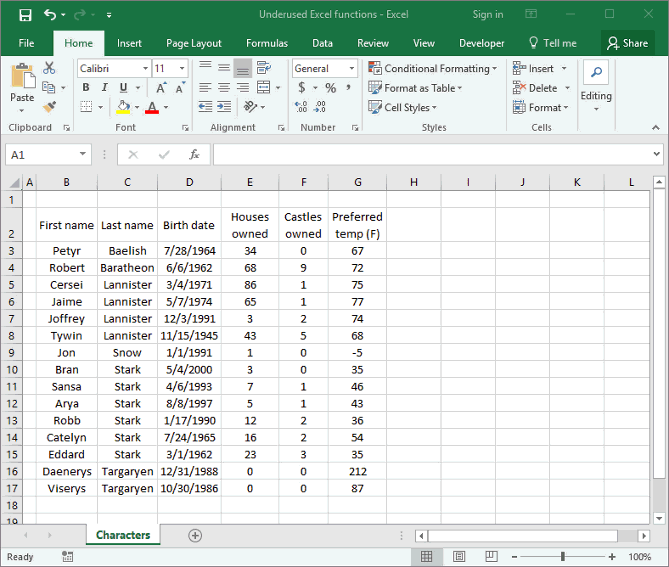This screenshot has width=669, height=567.
Task: Click the Share button
Action: point(627,43)
